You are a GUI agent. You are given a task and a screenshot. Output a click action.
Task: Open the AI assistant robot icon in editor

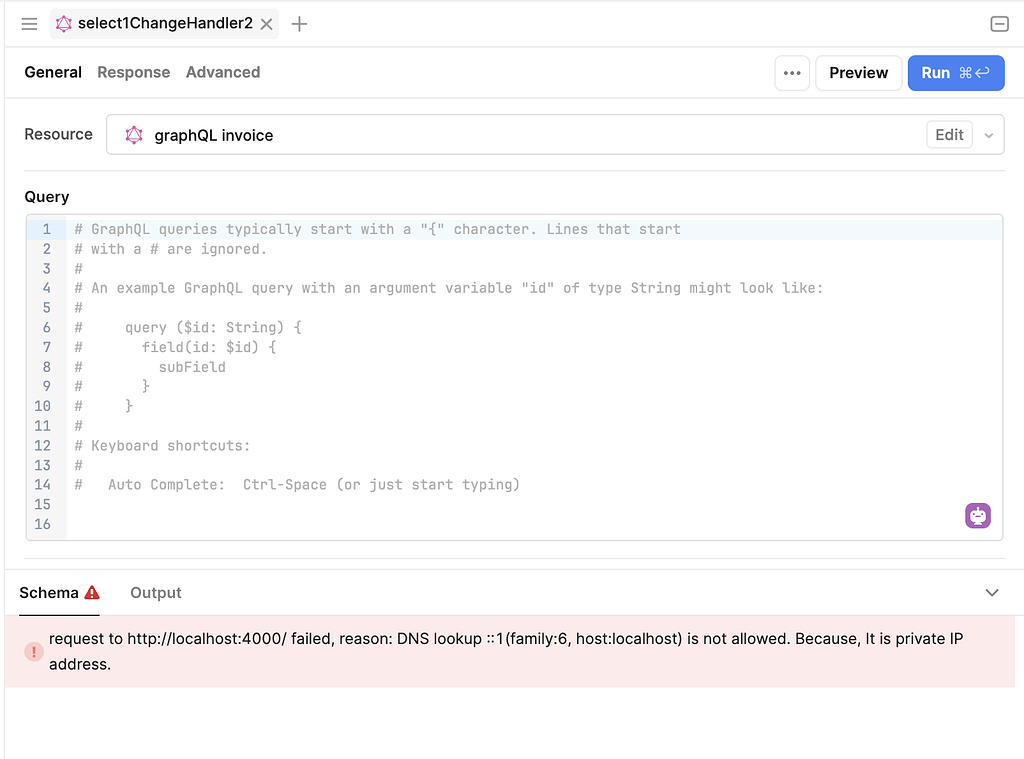tap(977, 515)
